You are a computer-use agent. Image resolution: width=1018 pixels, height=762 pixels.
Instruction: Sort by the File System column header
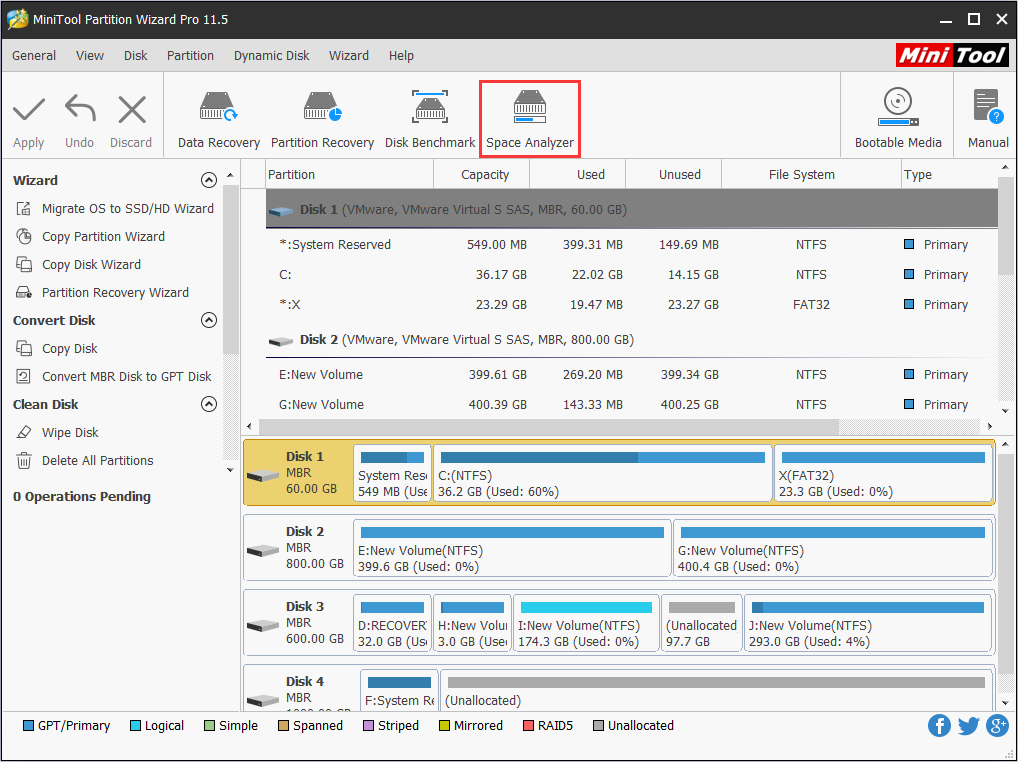(812, 175)
